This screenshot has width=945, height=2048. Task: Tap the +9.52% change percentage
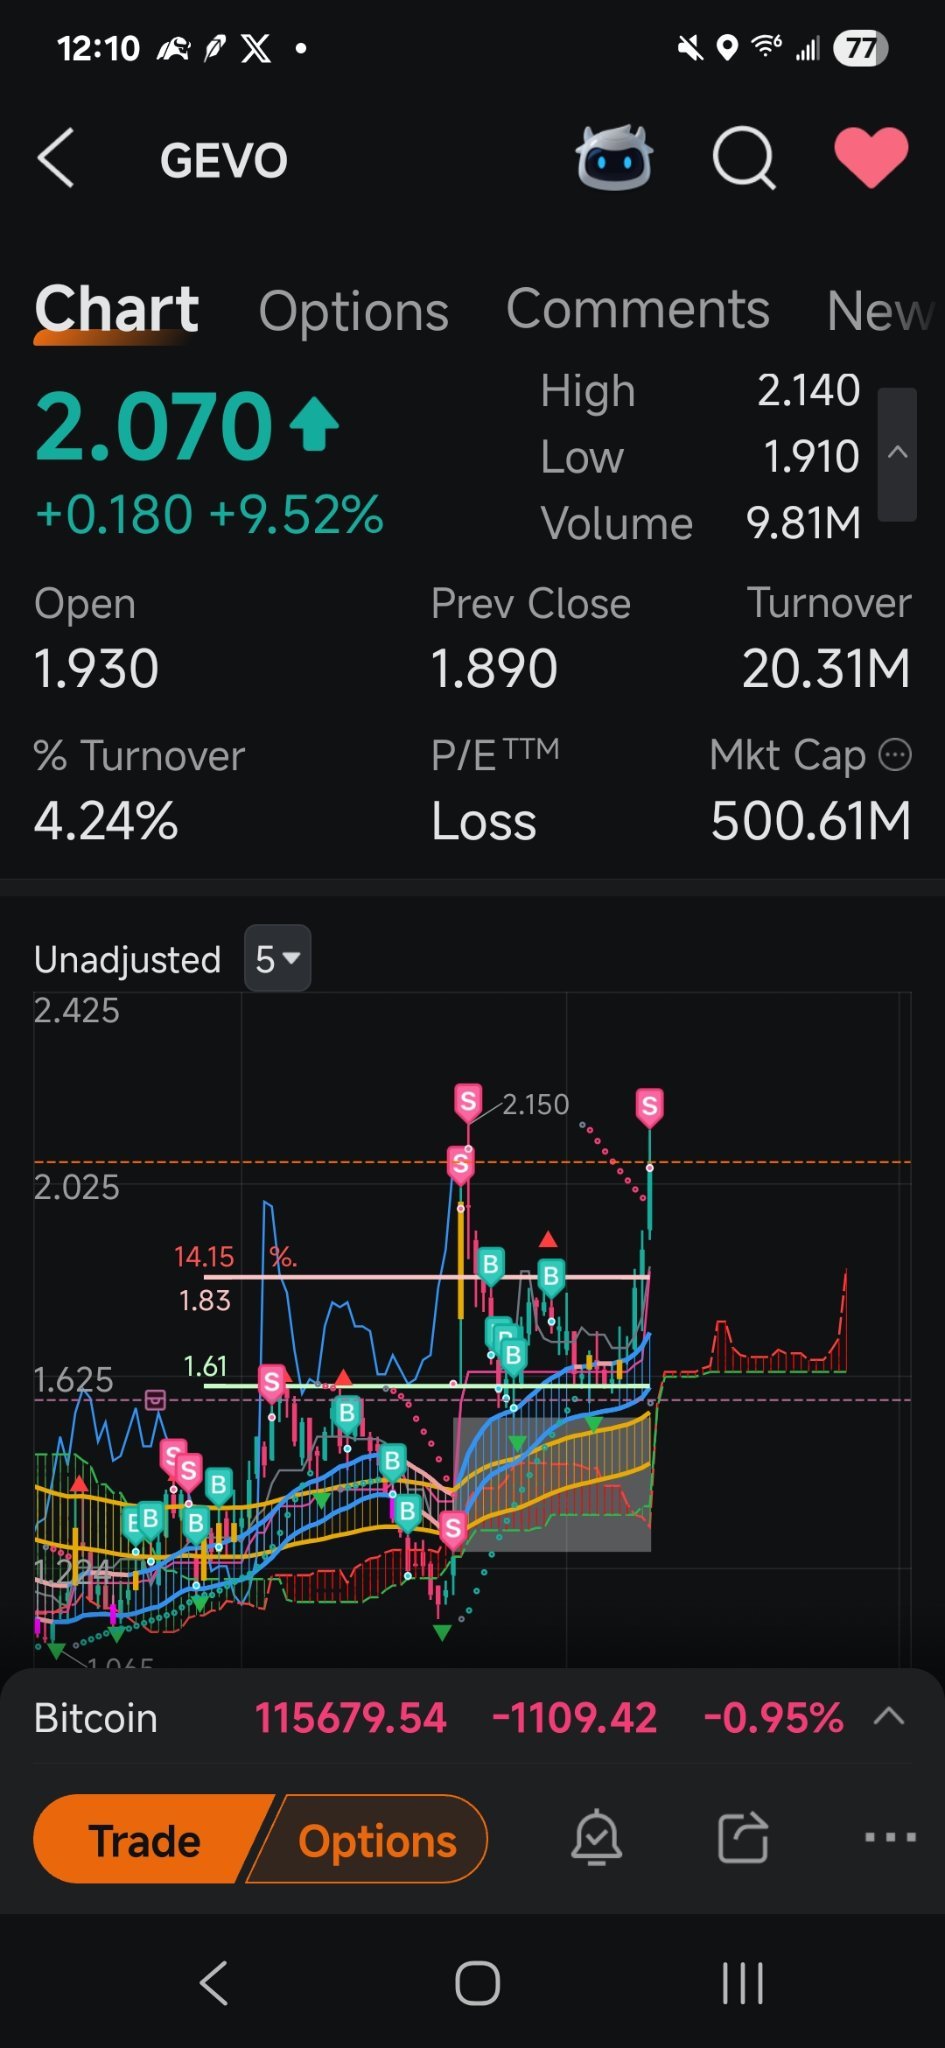click(x=296, y=514)
